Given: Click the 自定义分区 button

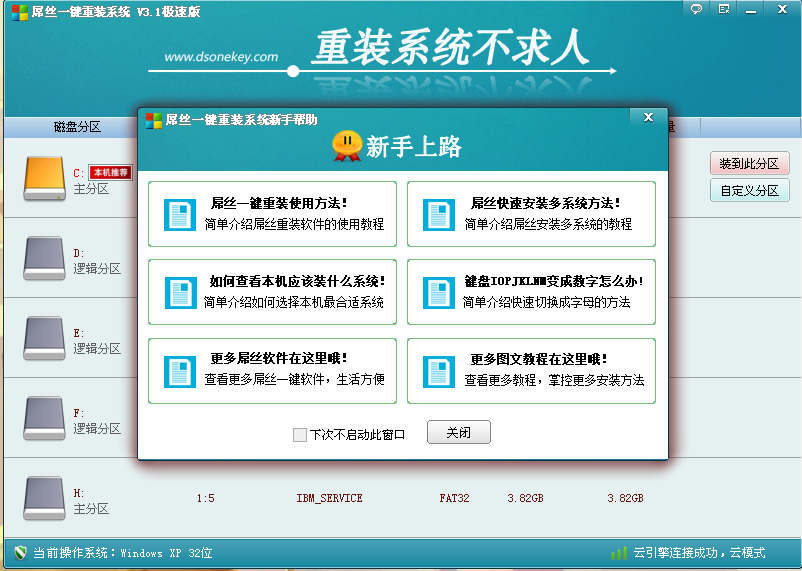Looking at the screenshot, I should click(749, 190).
